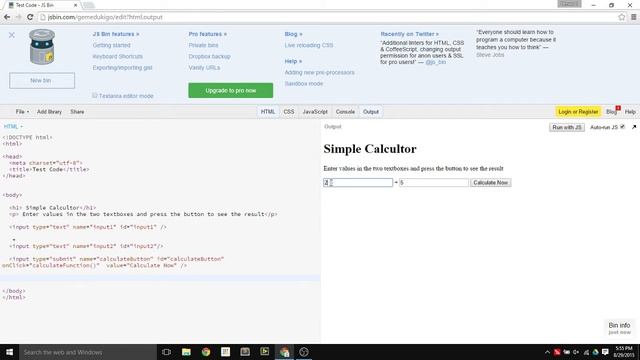Image resolution: width=640 pixels, height=360 pixels.
Task: Click the JS Bin robot logo
Action: [x=42, y=47]
